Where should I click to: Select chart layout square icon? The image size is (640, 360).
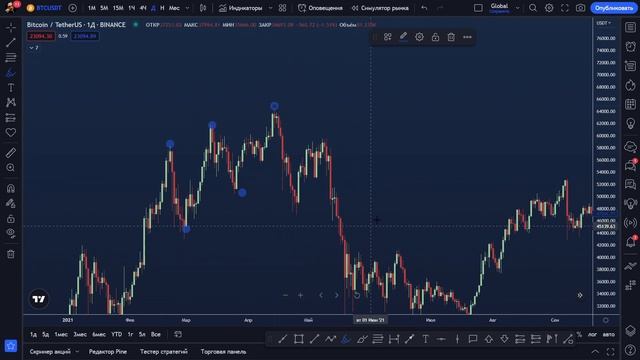(x=478, y=8)
